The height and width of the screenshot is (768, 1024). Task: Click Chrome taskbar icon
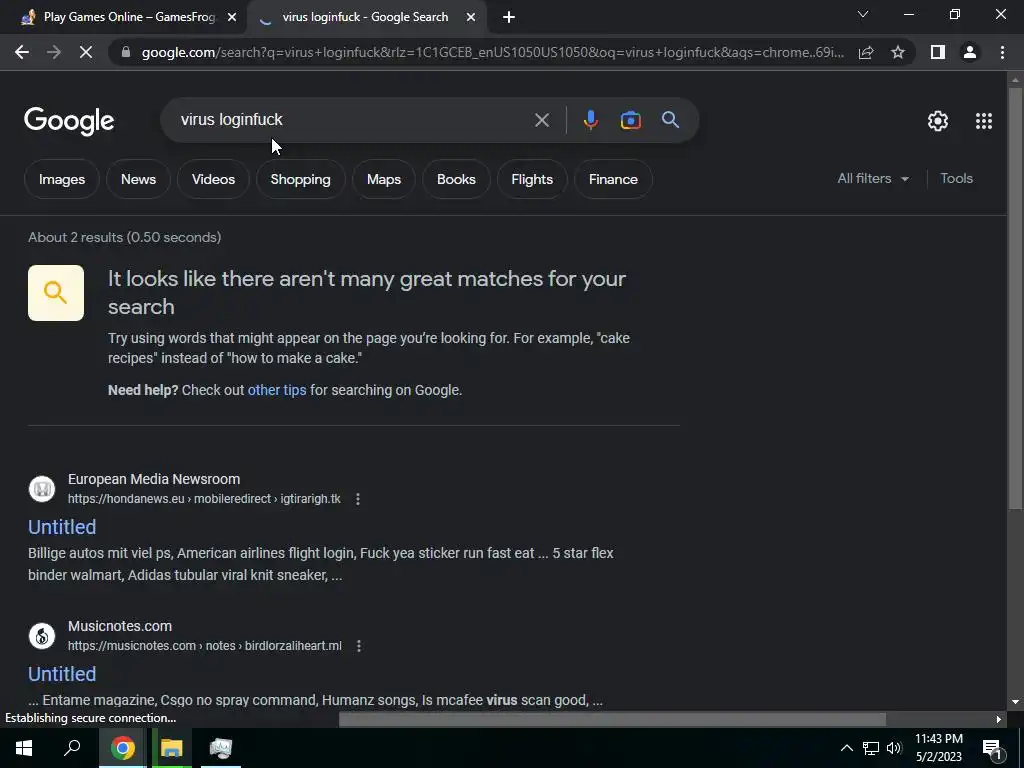(122, 748)
